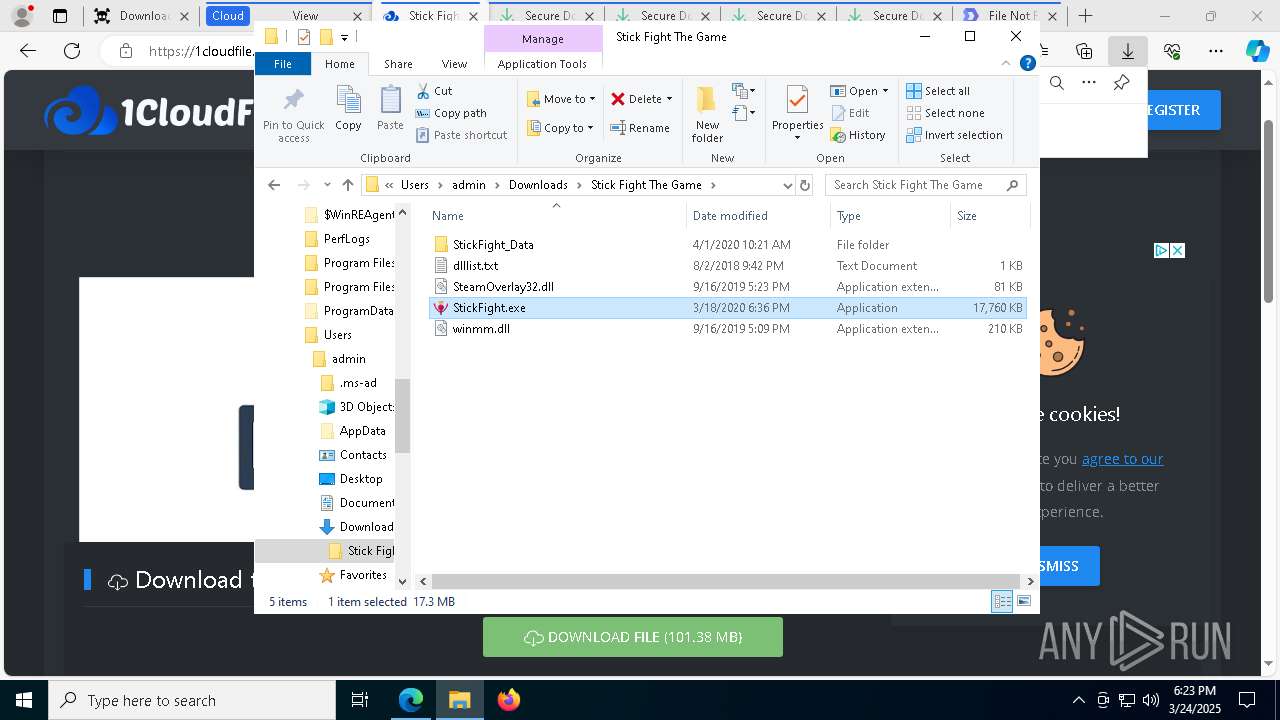Select Contacts in navigation tree
1280x720 pixels.
(362, 455)
